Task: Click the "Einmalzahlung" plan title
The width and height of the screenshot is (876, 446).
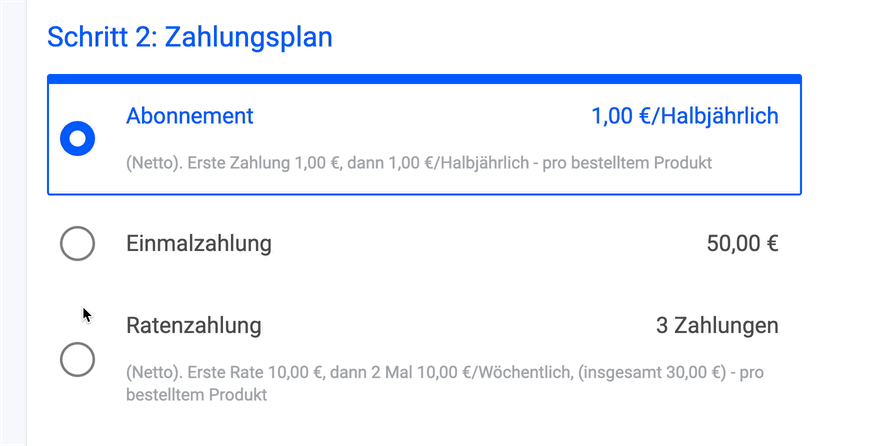Action: click(199, 243)
